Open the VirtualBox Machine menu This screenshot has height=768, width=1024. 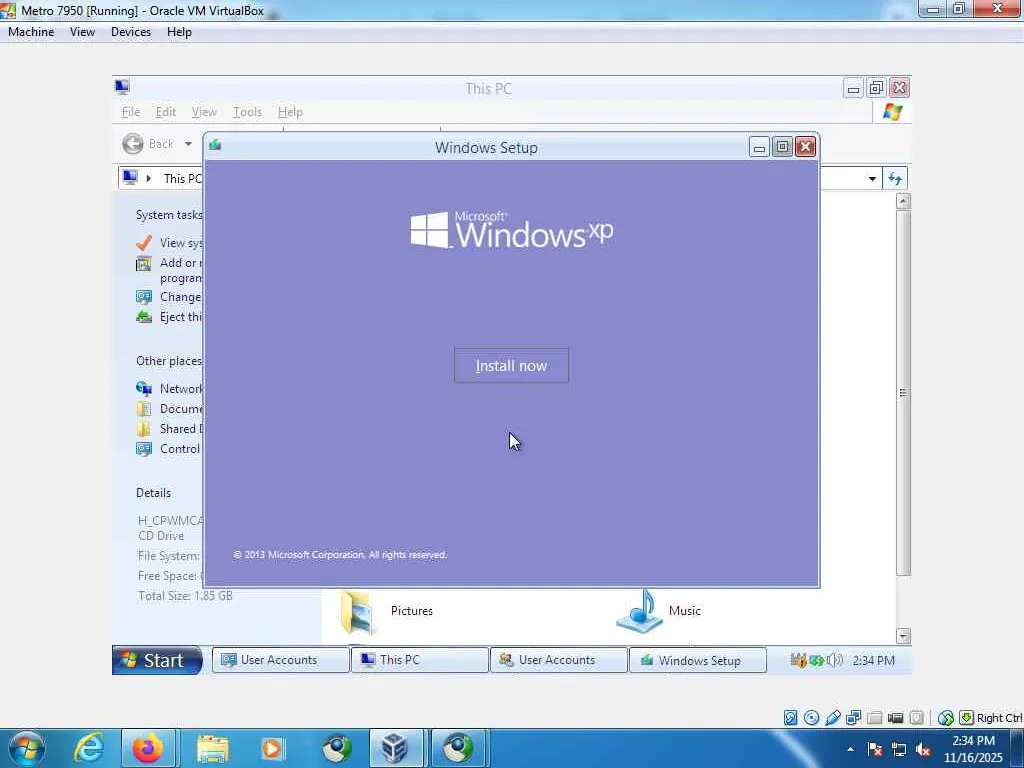pyautogui.click(x=31, y=32)
